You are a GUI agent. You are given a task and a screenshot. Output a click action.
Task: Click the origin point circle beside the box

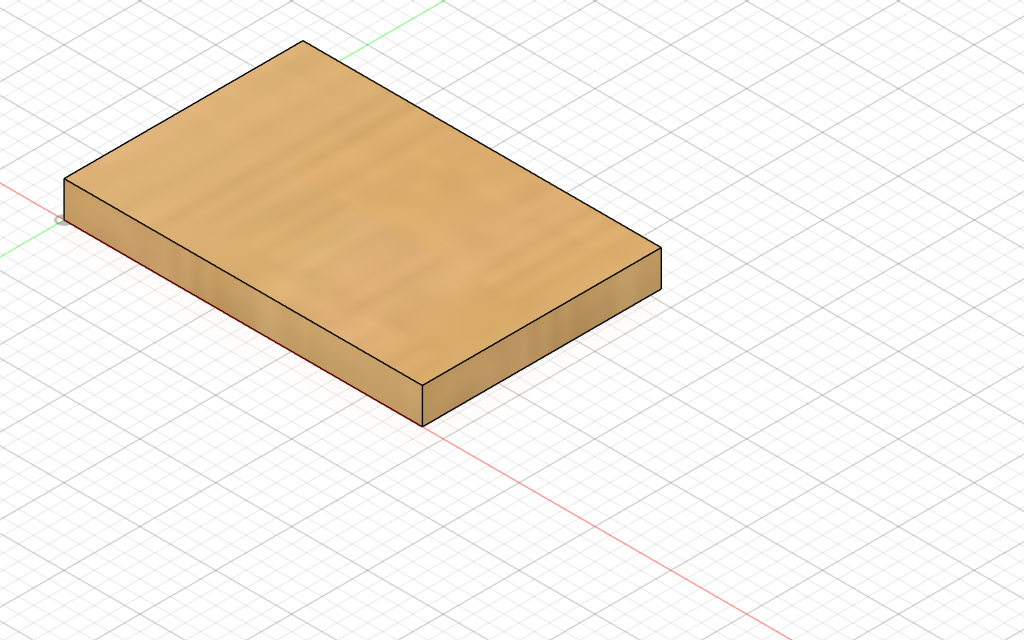pos(60,221)
